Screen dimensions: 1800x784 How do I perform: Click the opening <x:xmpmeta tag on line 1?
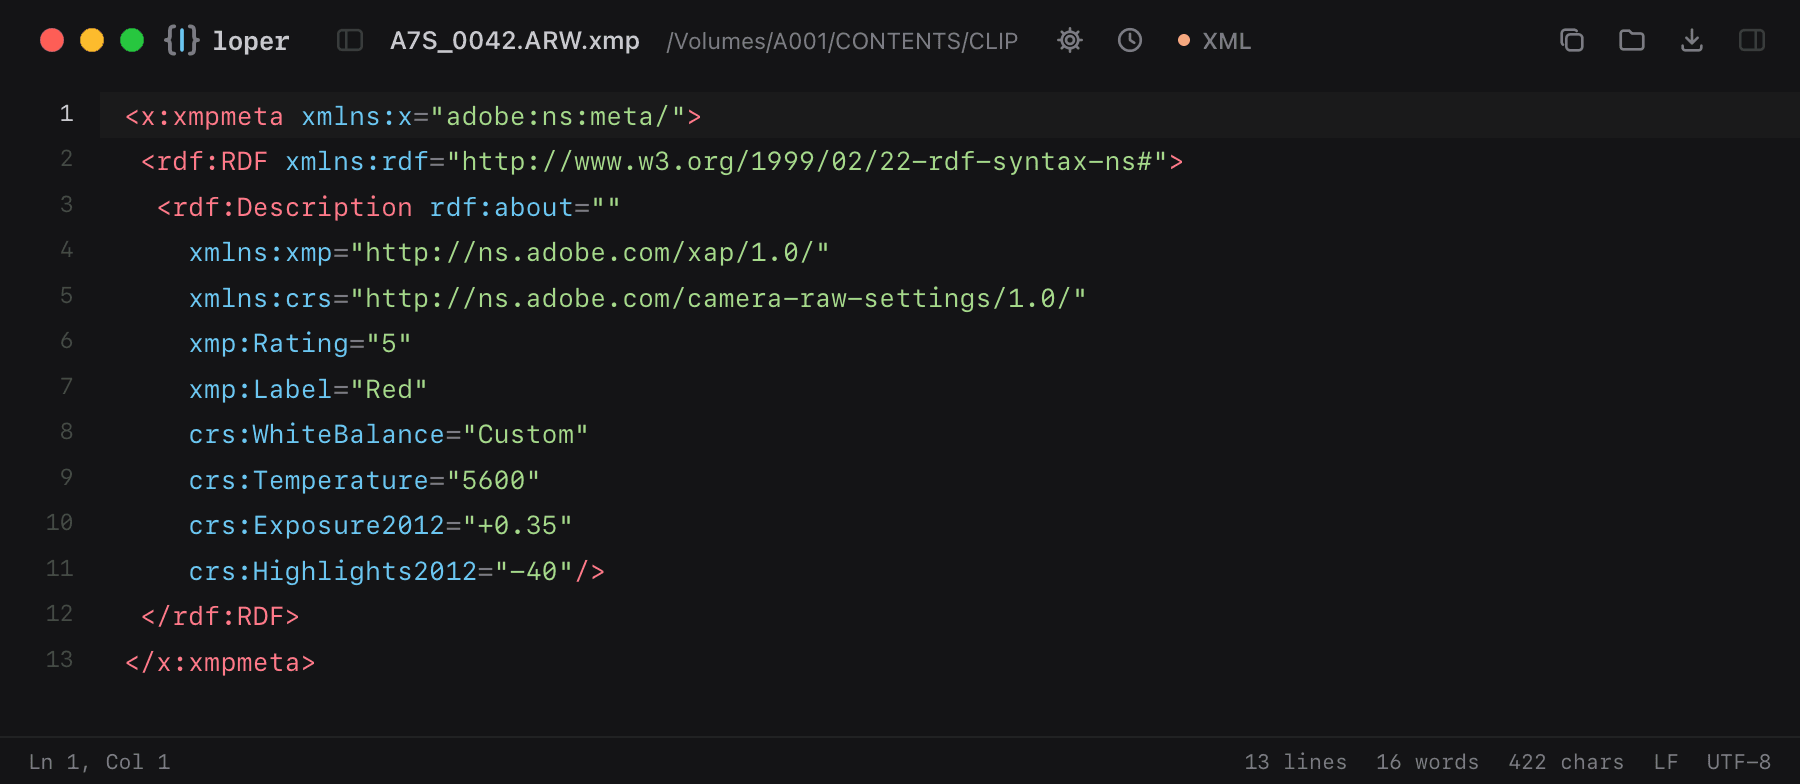point(204,117)
